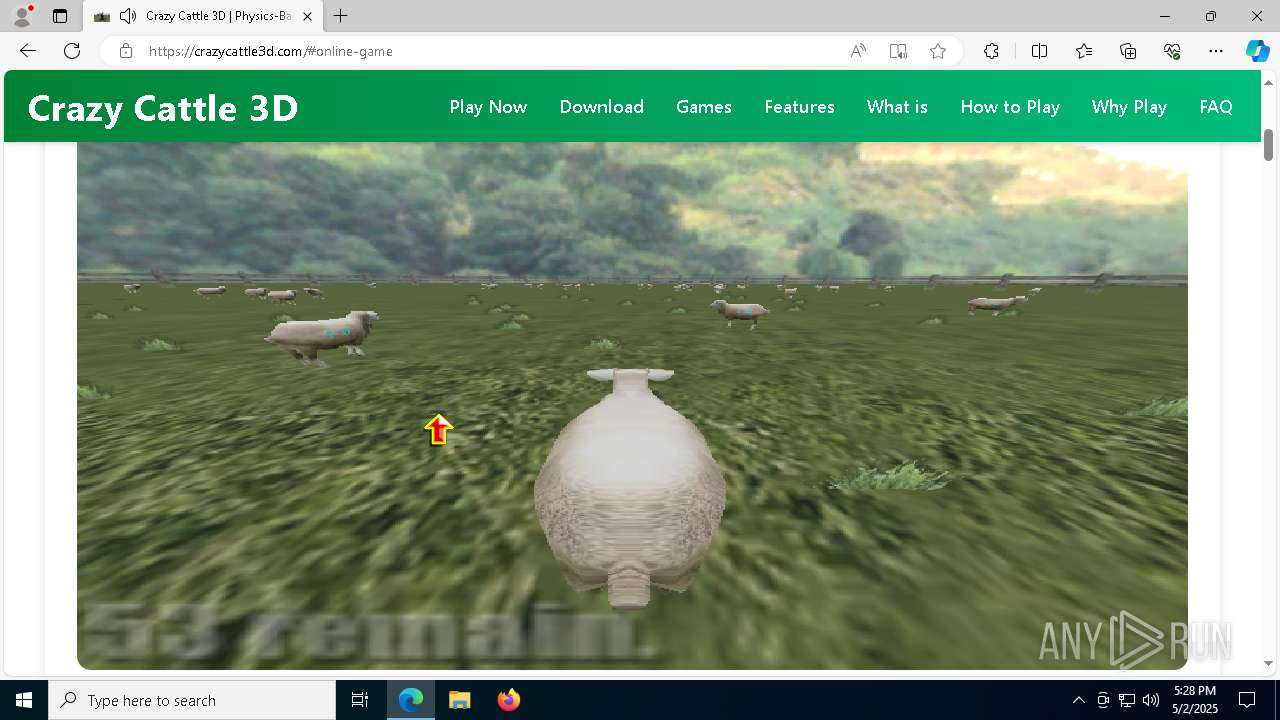Close the Crazy Cattle 3D tab

[x=307, y=16]
